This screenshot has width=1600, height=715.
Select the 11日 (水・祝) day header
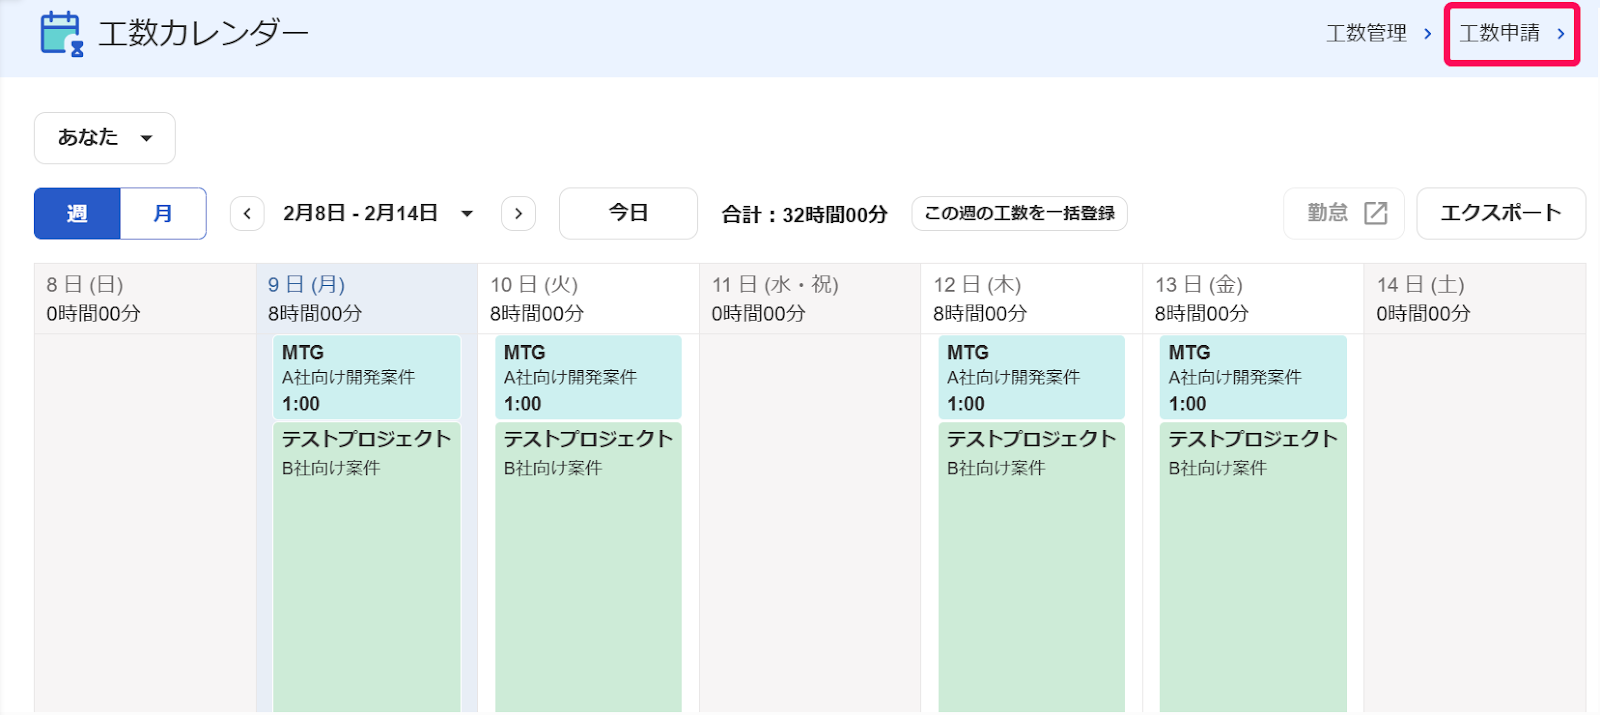tap(810, 298)
